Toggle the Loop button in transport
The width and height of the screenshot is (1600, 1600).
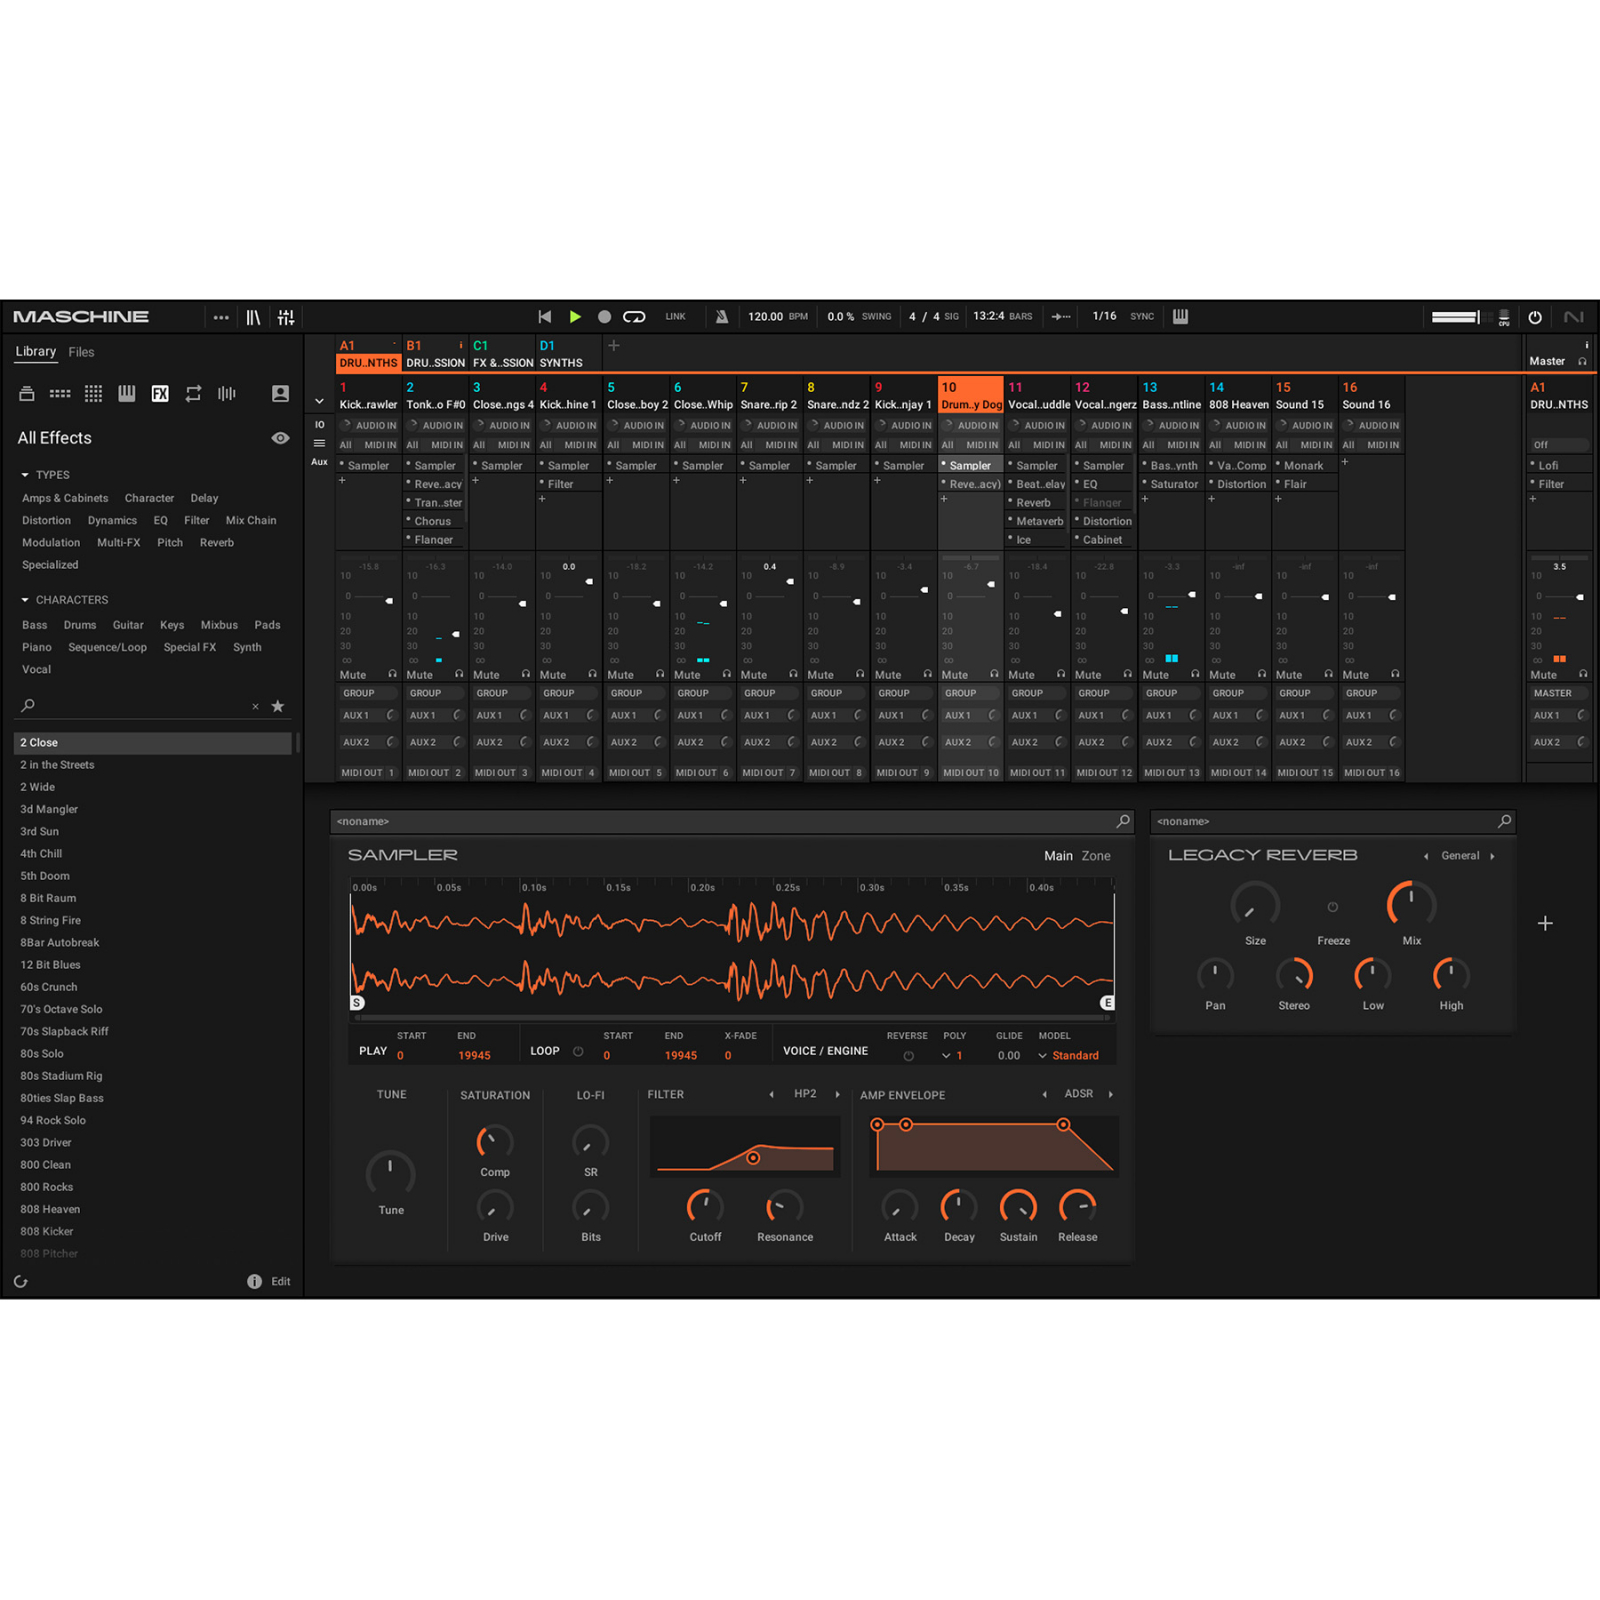tap(634, 317)
